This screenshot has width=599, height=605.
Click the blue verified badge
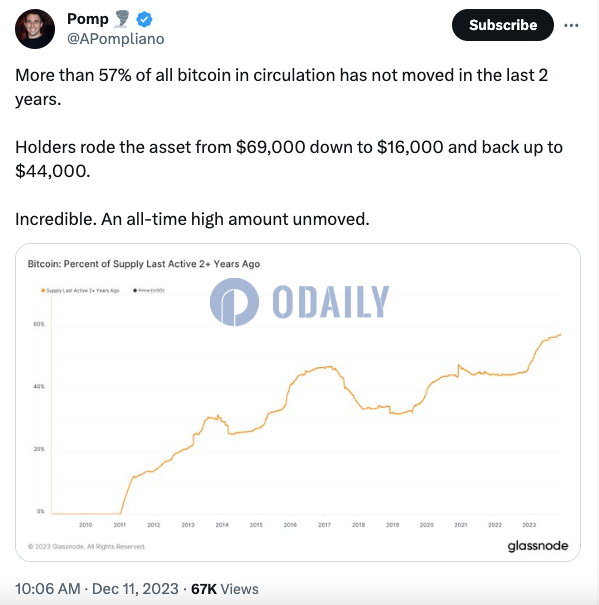click(x=144, y=19)
